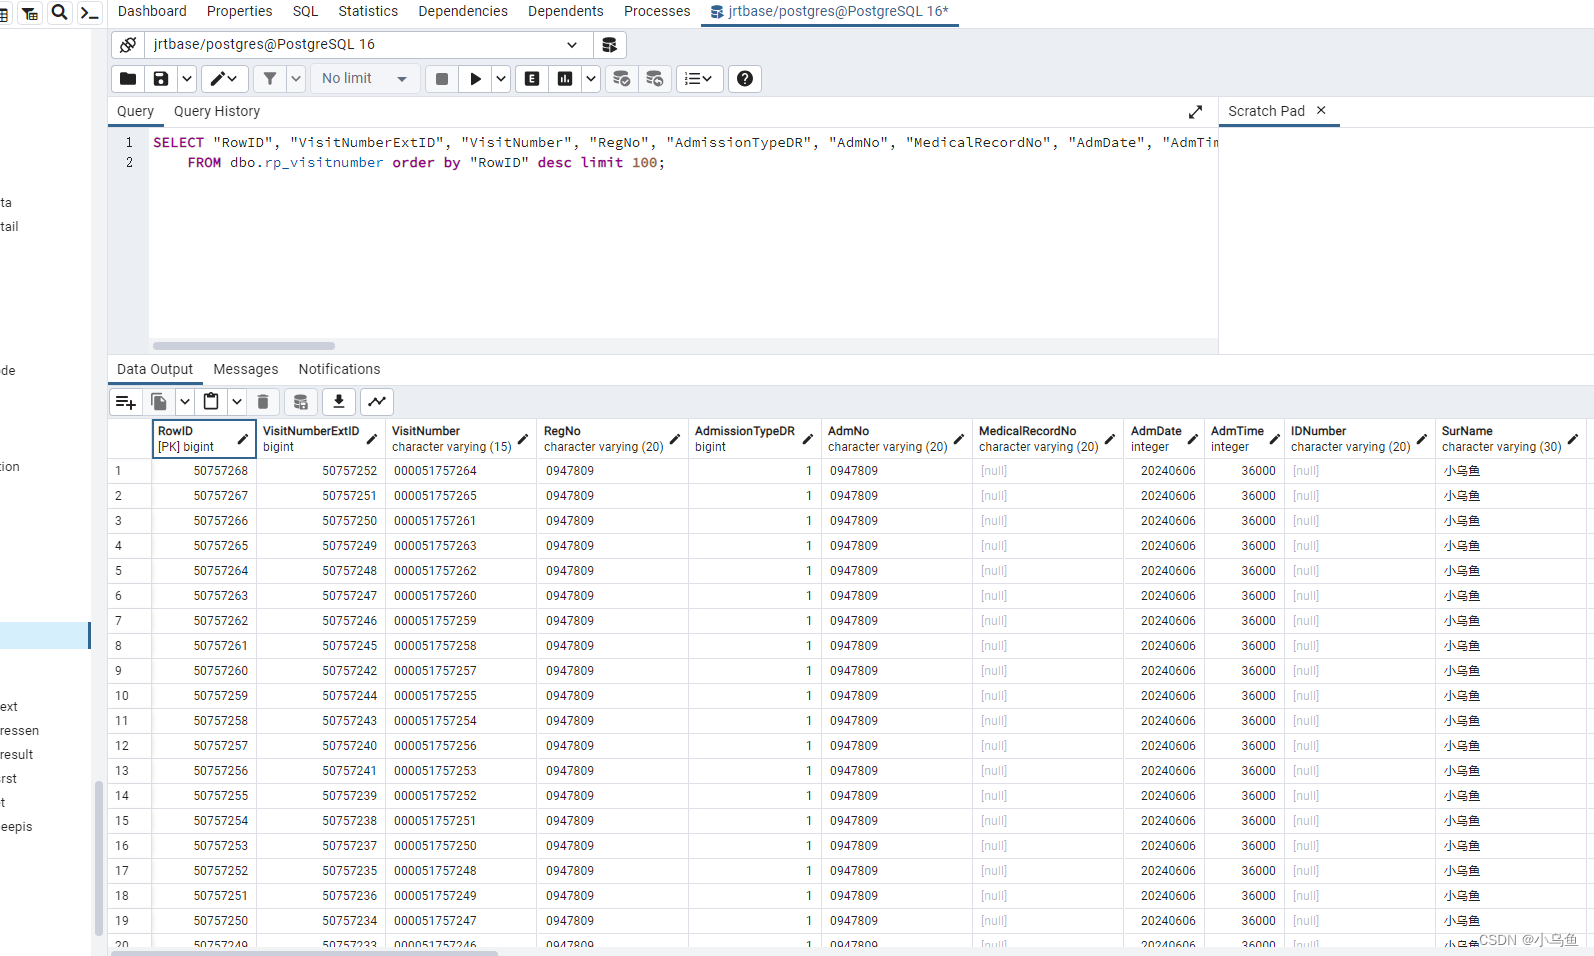Switch to the Query History tab
The image size is (1594, 956).
point(217,111)
